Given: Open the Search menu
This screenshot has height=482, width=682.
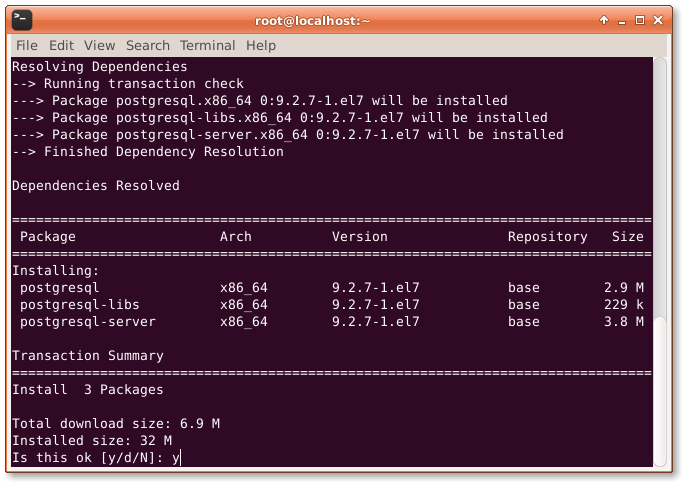Looking at the screenshot, I should (148, 45).
